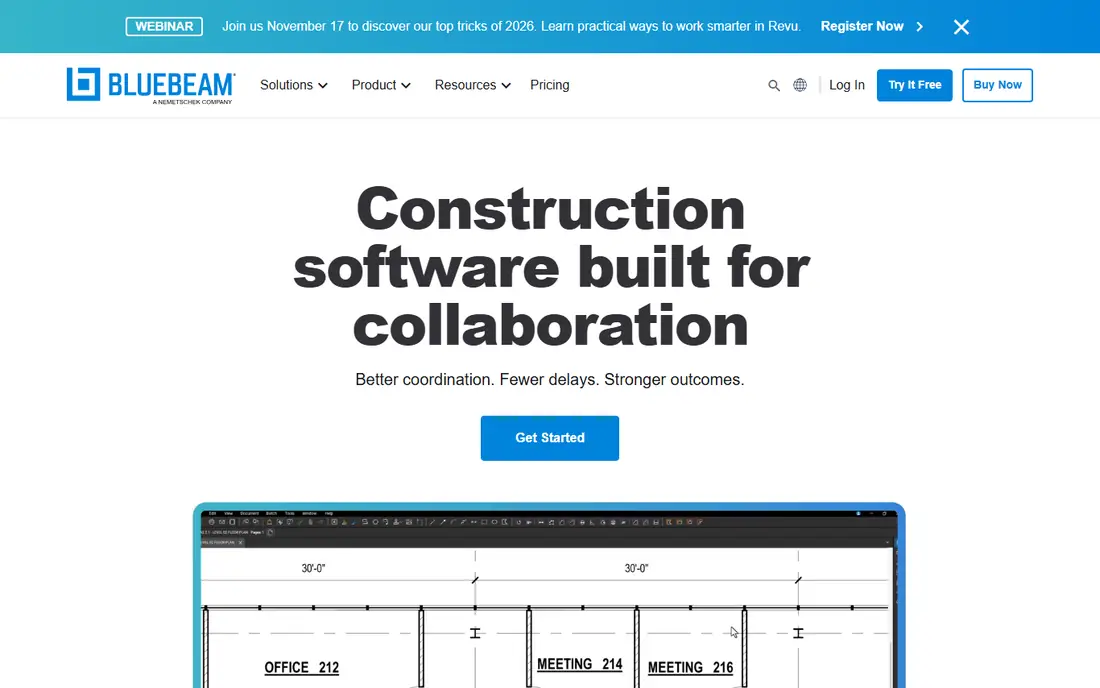Open the site search icon
This screenshot has height=688, width=1100.
774,86
